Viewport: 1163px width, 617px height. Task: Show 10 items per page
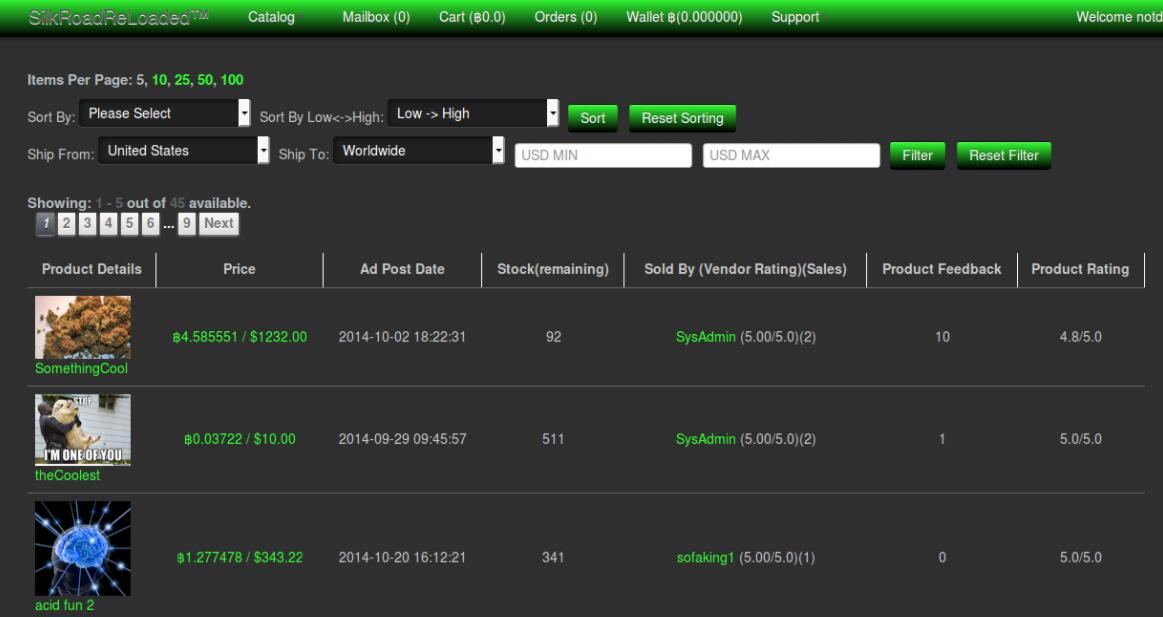pyautogui.click(x=159, y=79)
